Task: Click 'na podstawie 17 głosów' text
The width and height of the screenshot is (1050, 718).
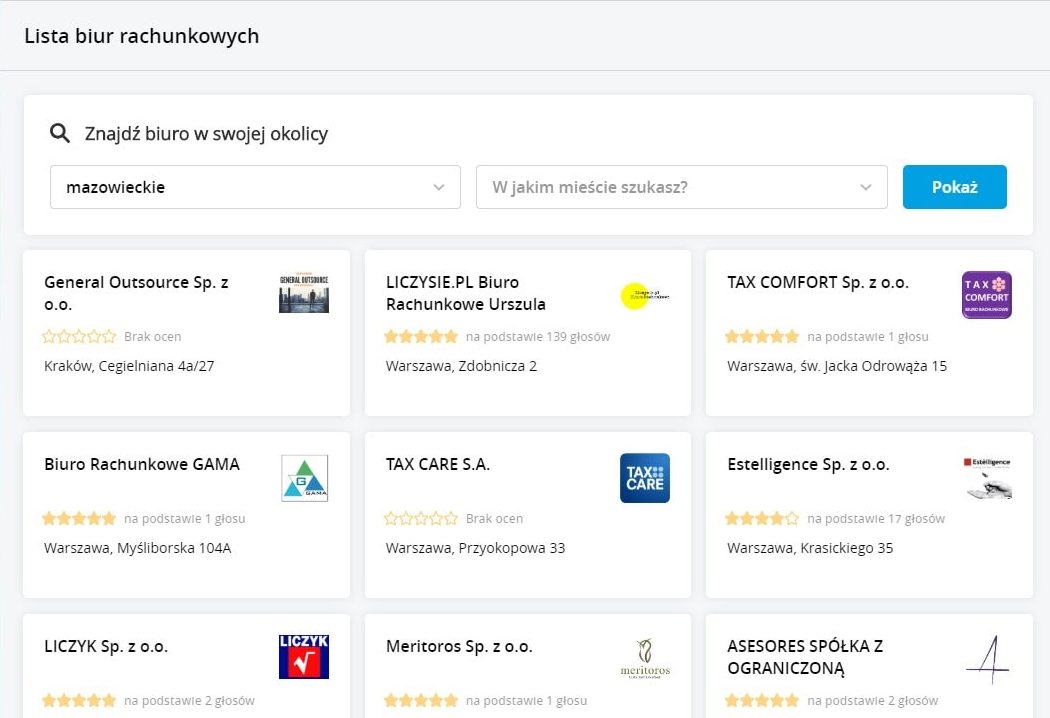Action: click(x=876, y=519)
